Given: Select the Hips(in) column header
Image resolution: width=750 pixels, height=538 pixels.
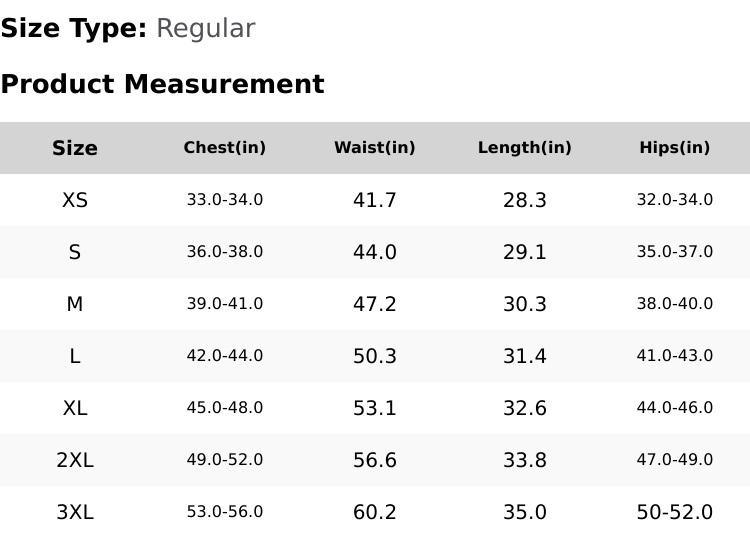Looking at the screenshot, I should point(675,148).
